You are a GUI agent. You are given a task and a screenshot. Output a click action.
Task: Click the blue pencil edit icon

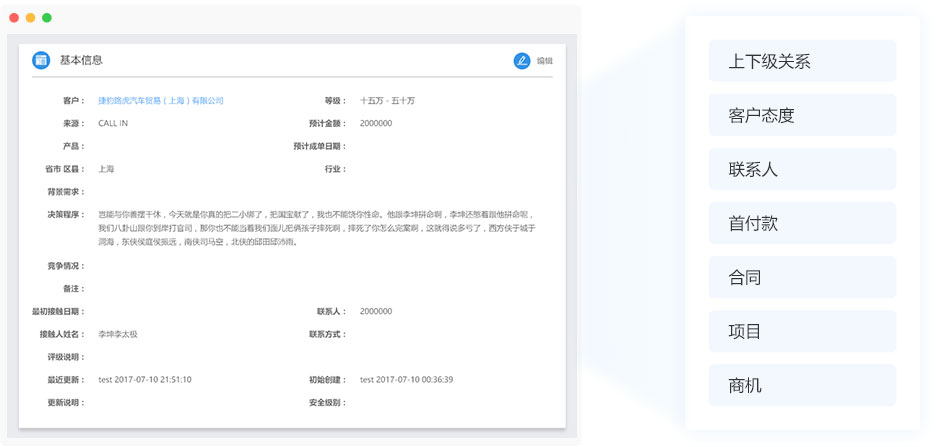[x=521, y=61]
